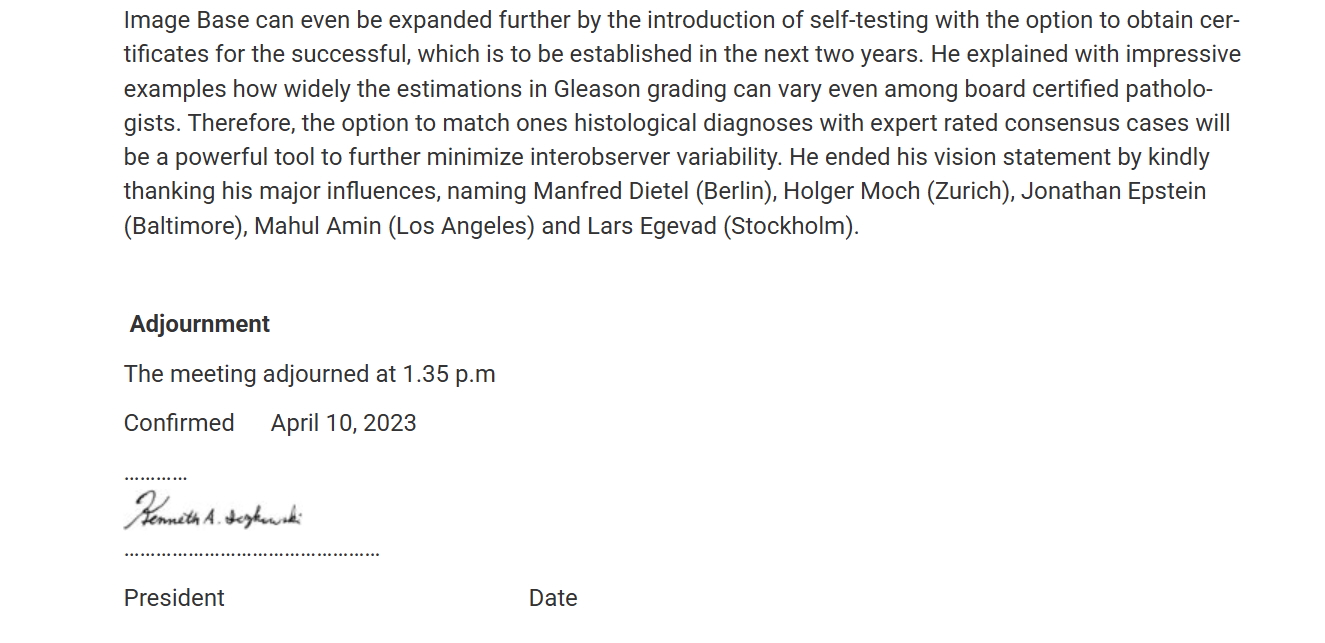This screenshot has height=643, width=1325.
Task: Click the words Image Base at paragraph start
Action: click(186, 20)
